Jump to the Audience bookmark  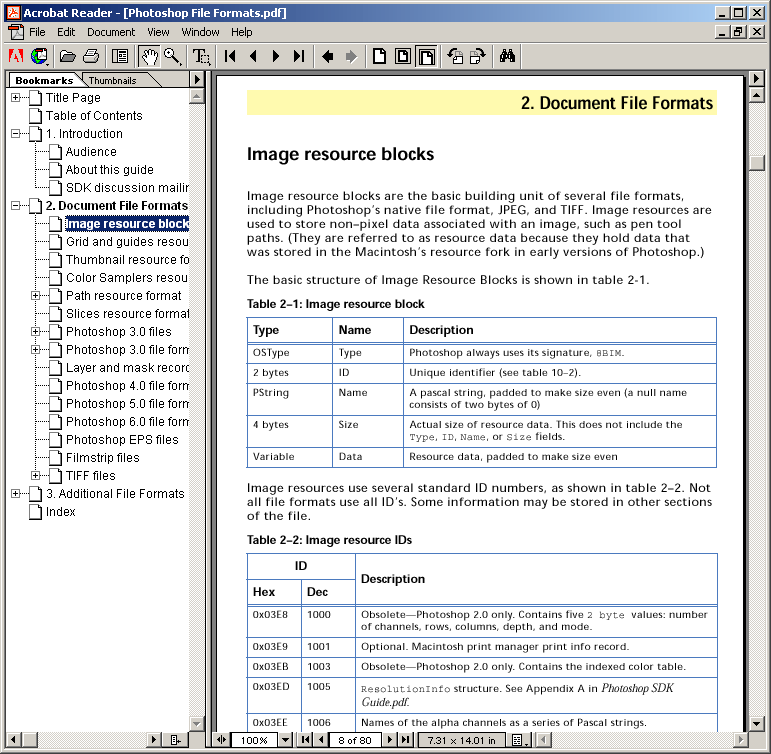pos(91,152)
